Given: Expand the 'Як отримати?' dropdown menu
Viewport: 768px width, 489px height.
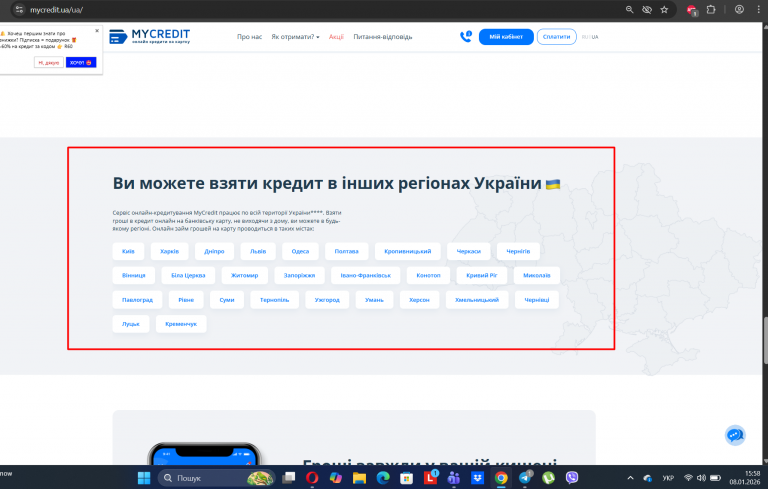Looking at the screenshot, I should [295, 37].
